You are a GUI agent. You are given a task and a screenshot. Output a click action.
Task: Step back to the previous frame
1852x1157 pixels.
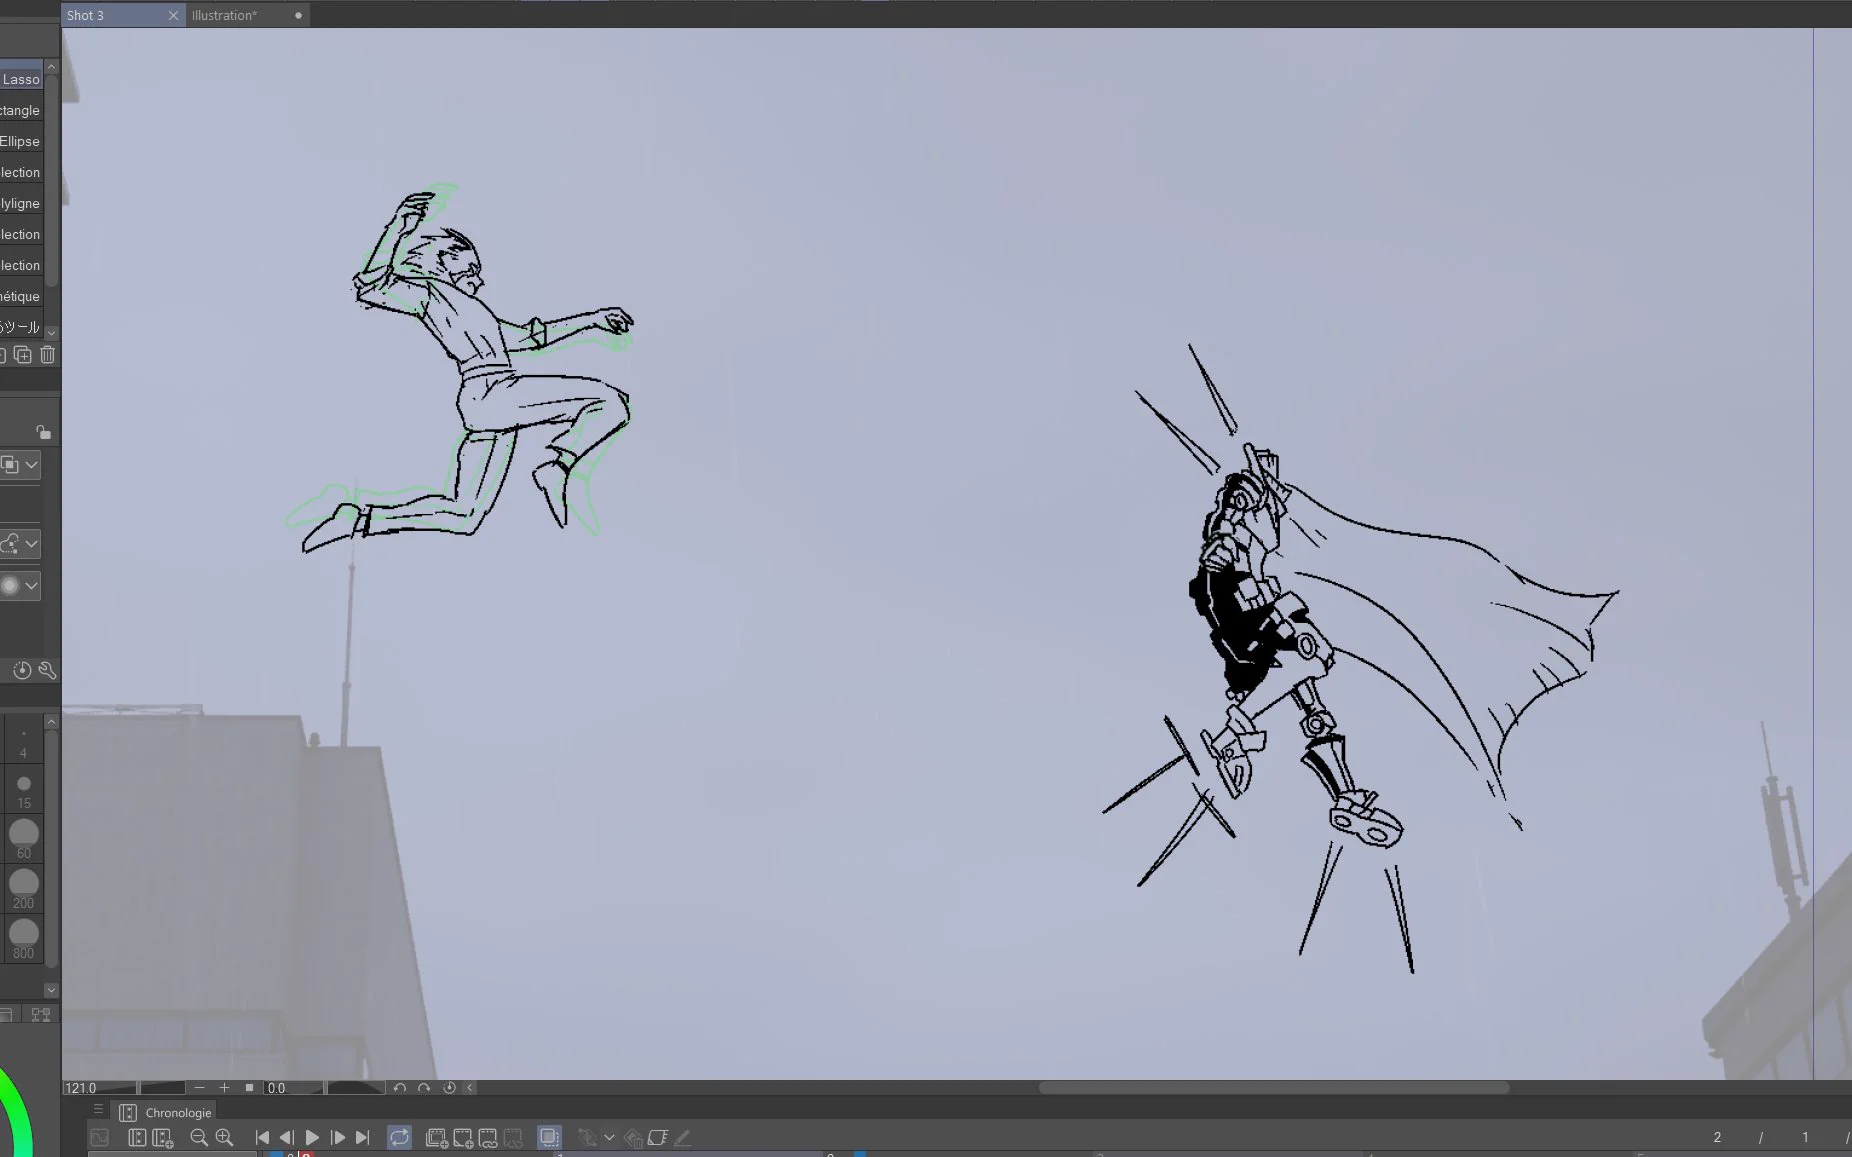tap(286, 1137)
